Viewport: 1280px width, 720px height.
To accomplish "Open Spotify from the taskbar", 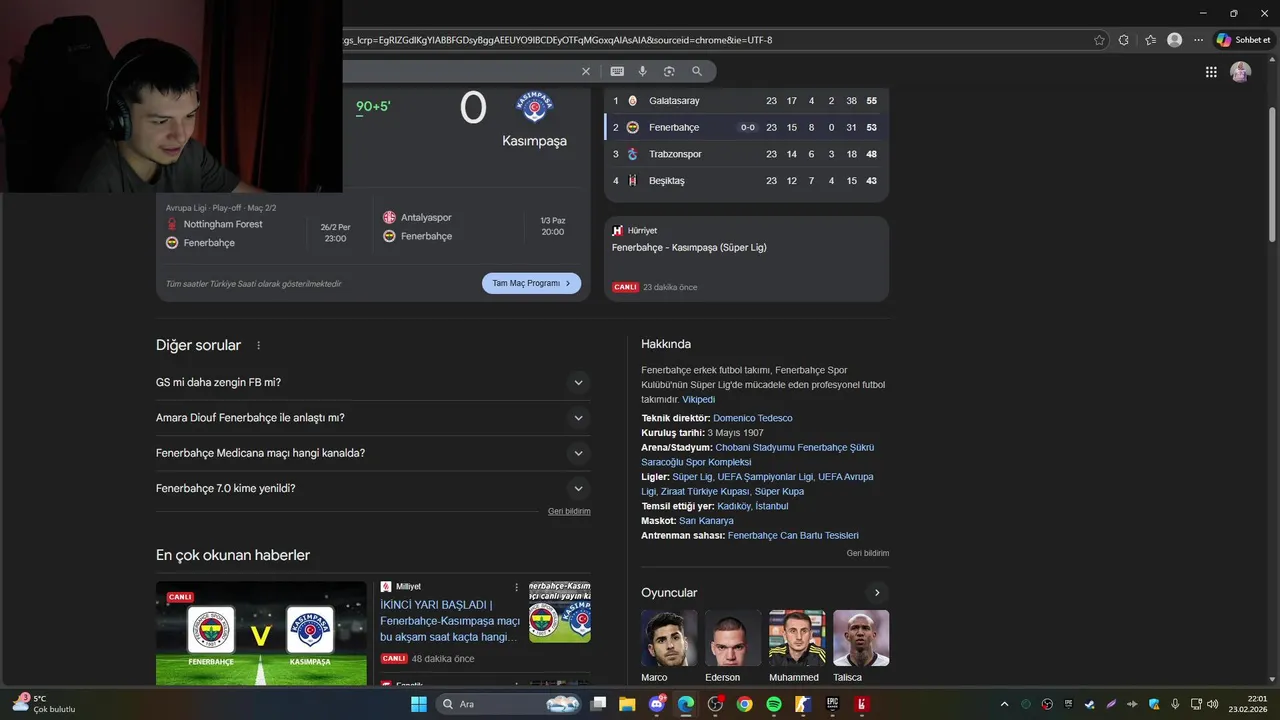I will [773, 704].
